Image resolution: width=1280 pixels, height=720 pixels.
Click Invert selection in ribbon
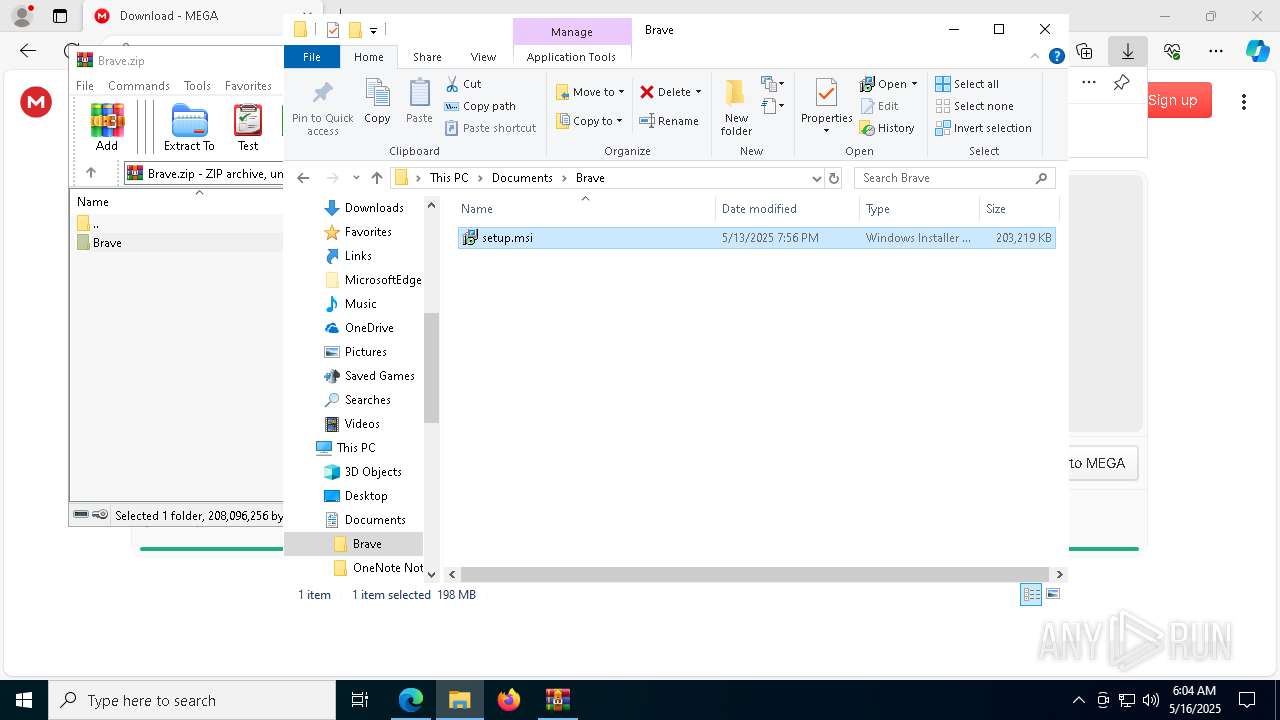click(x=983, y=128)
